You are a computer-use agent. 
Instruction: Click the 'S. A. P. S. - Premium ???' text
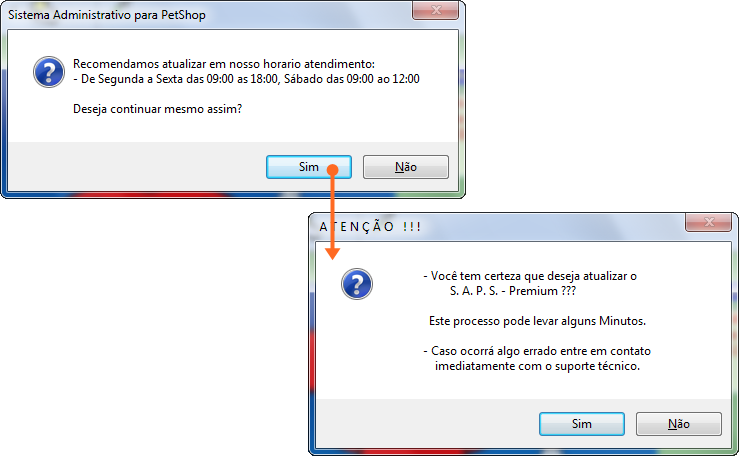click(x=513, y=291)
